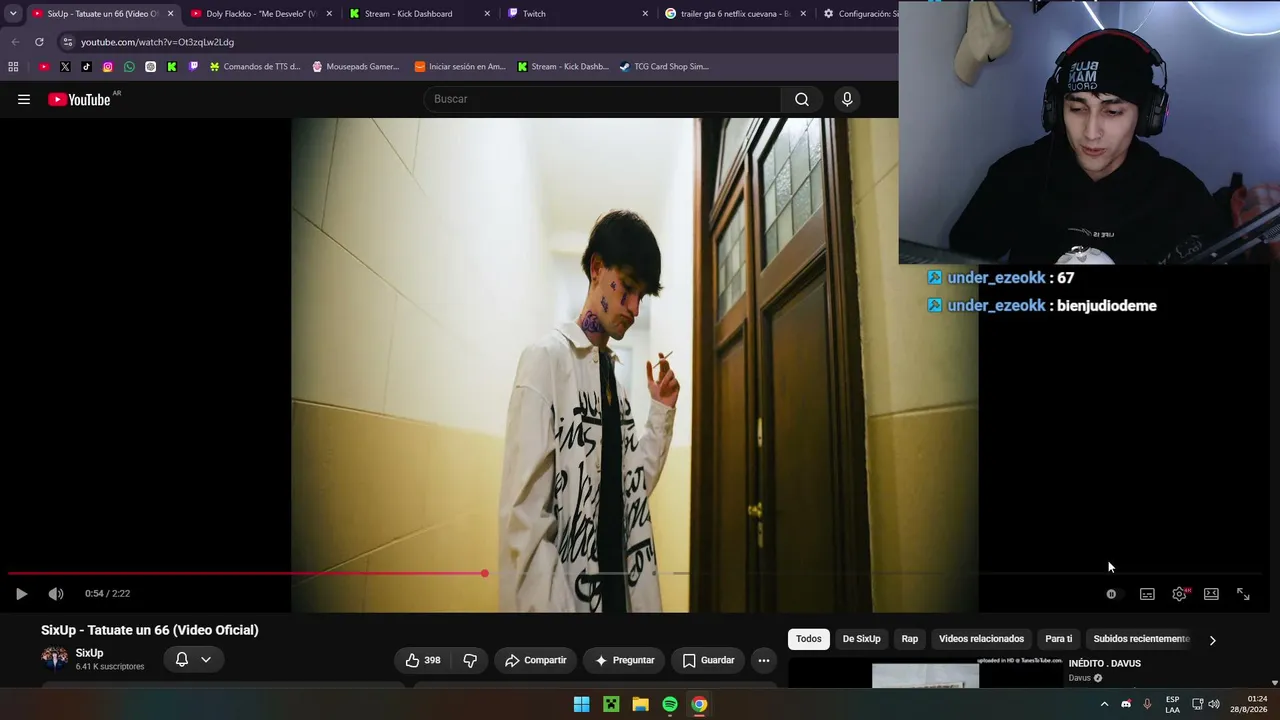Open File Explorer from the taskbar
Image resolution: width=1280 pixels, height=720 pixels.
[640, 704]
